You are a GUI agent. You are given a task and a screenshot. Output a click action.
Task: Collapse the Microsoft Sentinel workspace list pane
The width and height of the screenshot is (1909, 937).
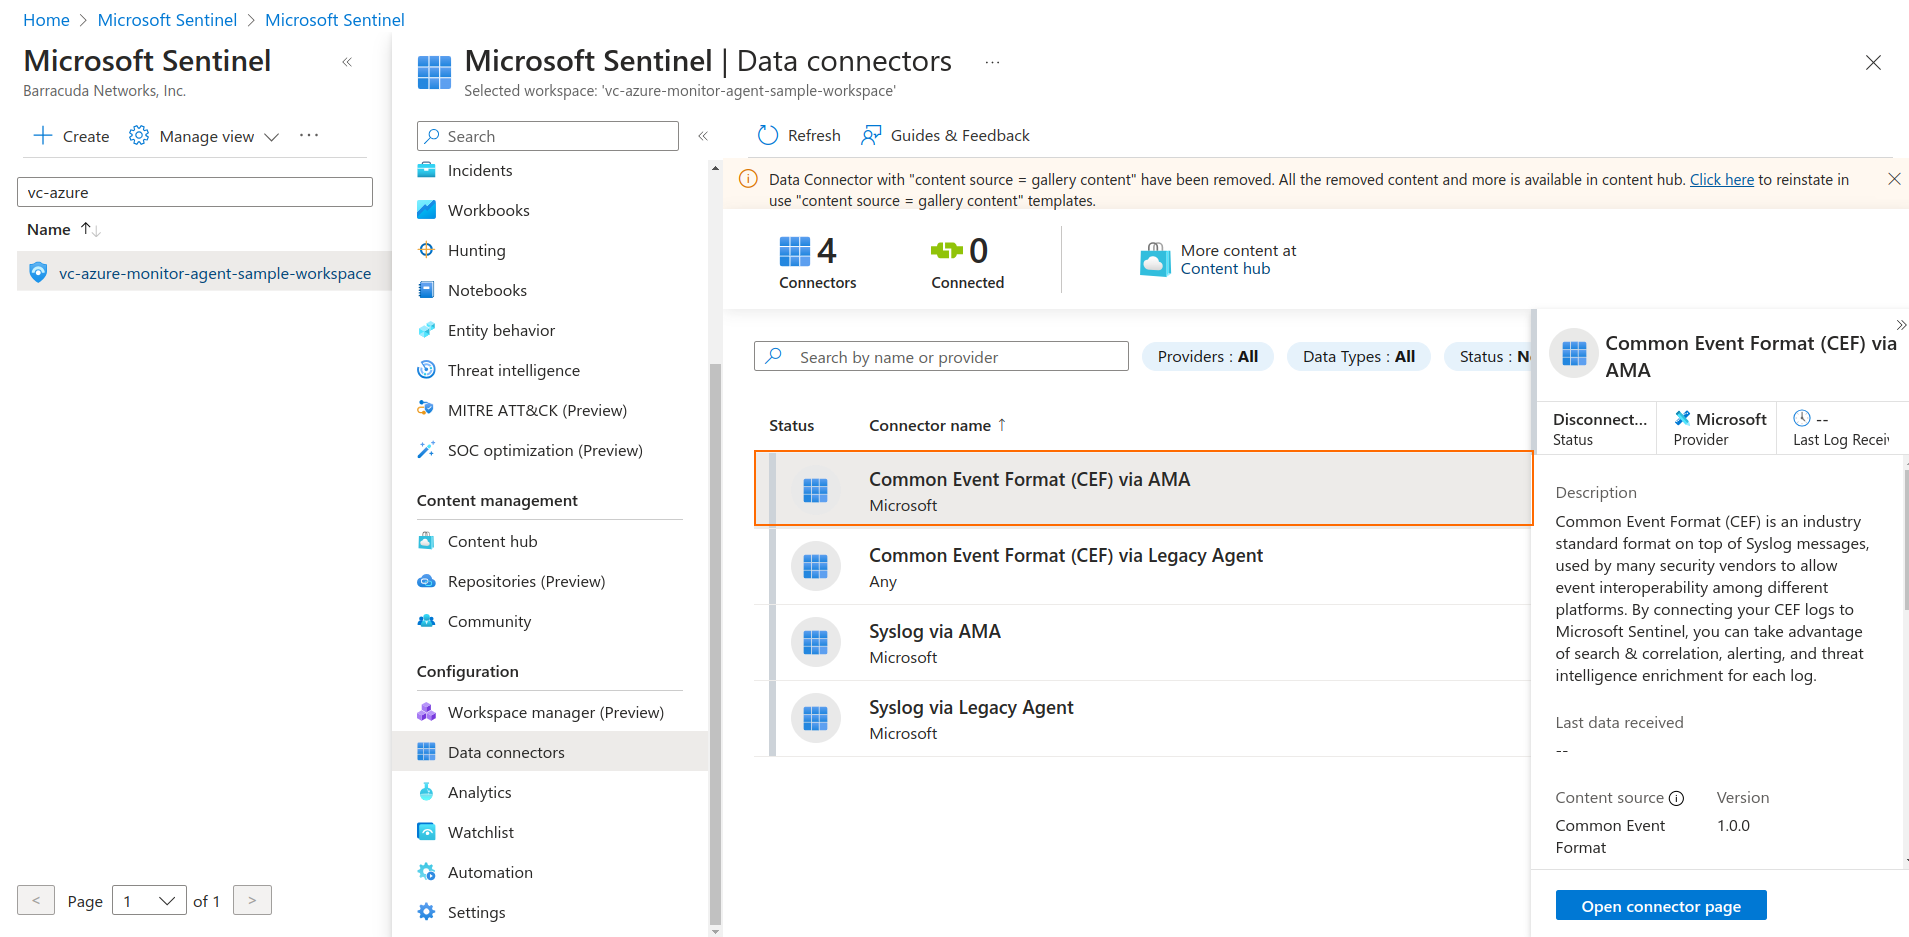[347, 62]
